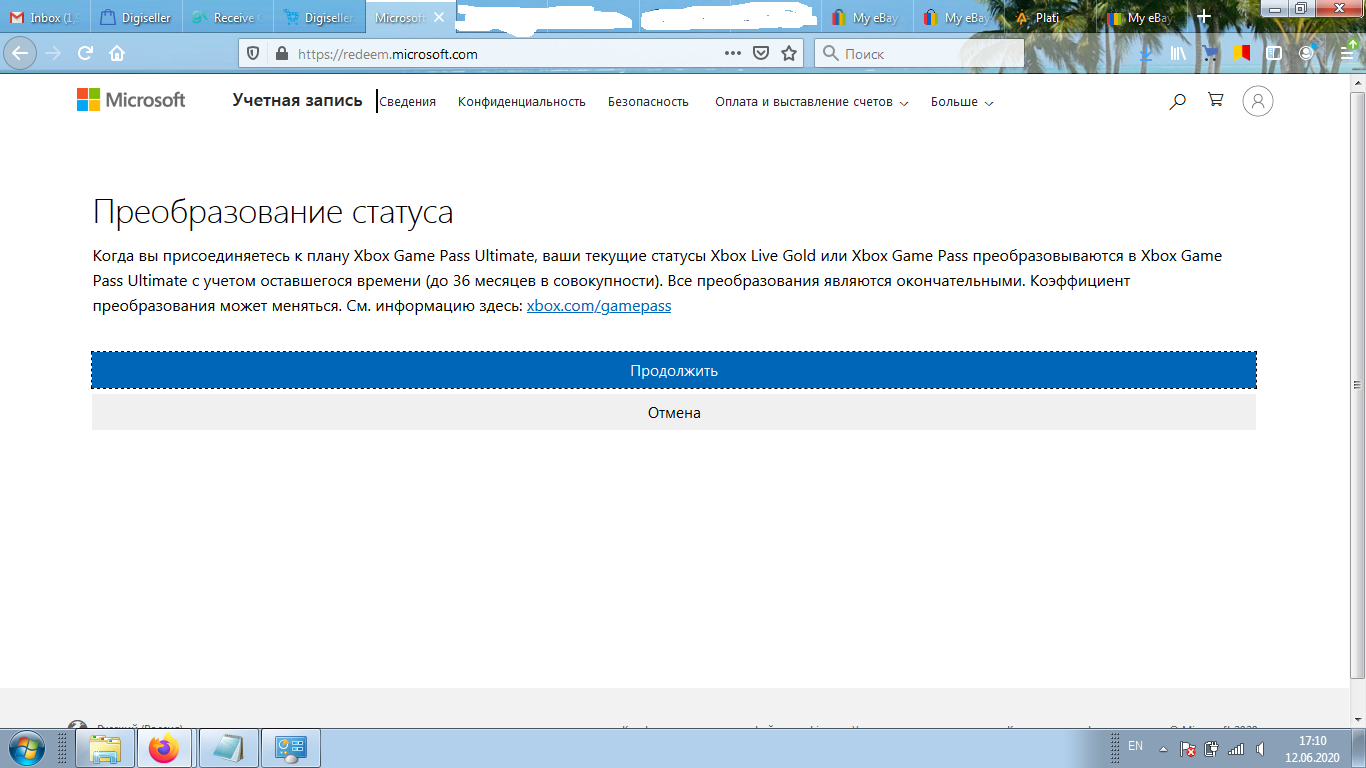Click the network signal tray icon
Viewport: 1366px width, 768px height.
[1236, 748]
